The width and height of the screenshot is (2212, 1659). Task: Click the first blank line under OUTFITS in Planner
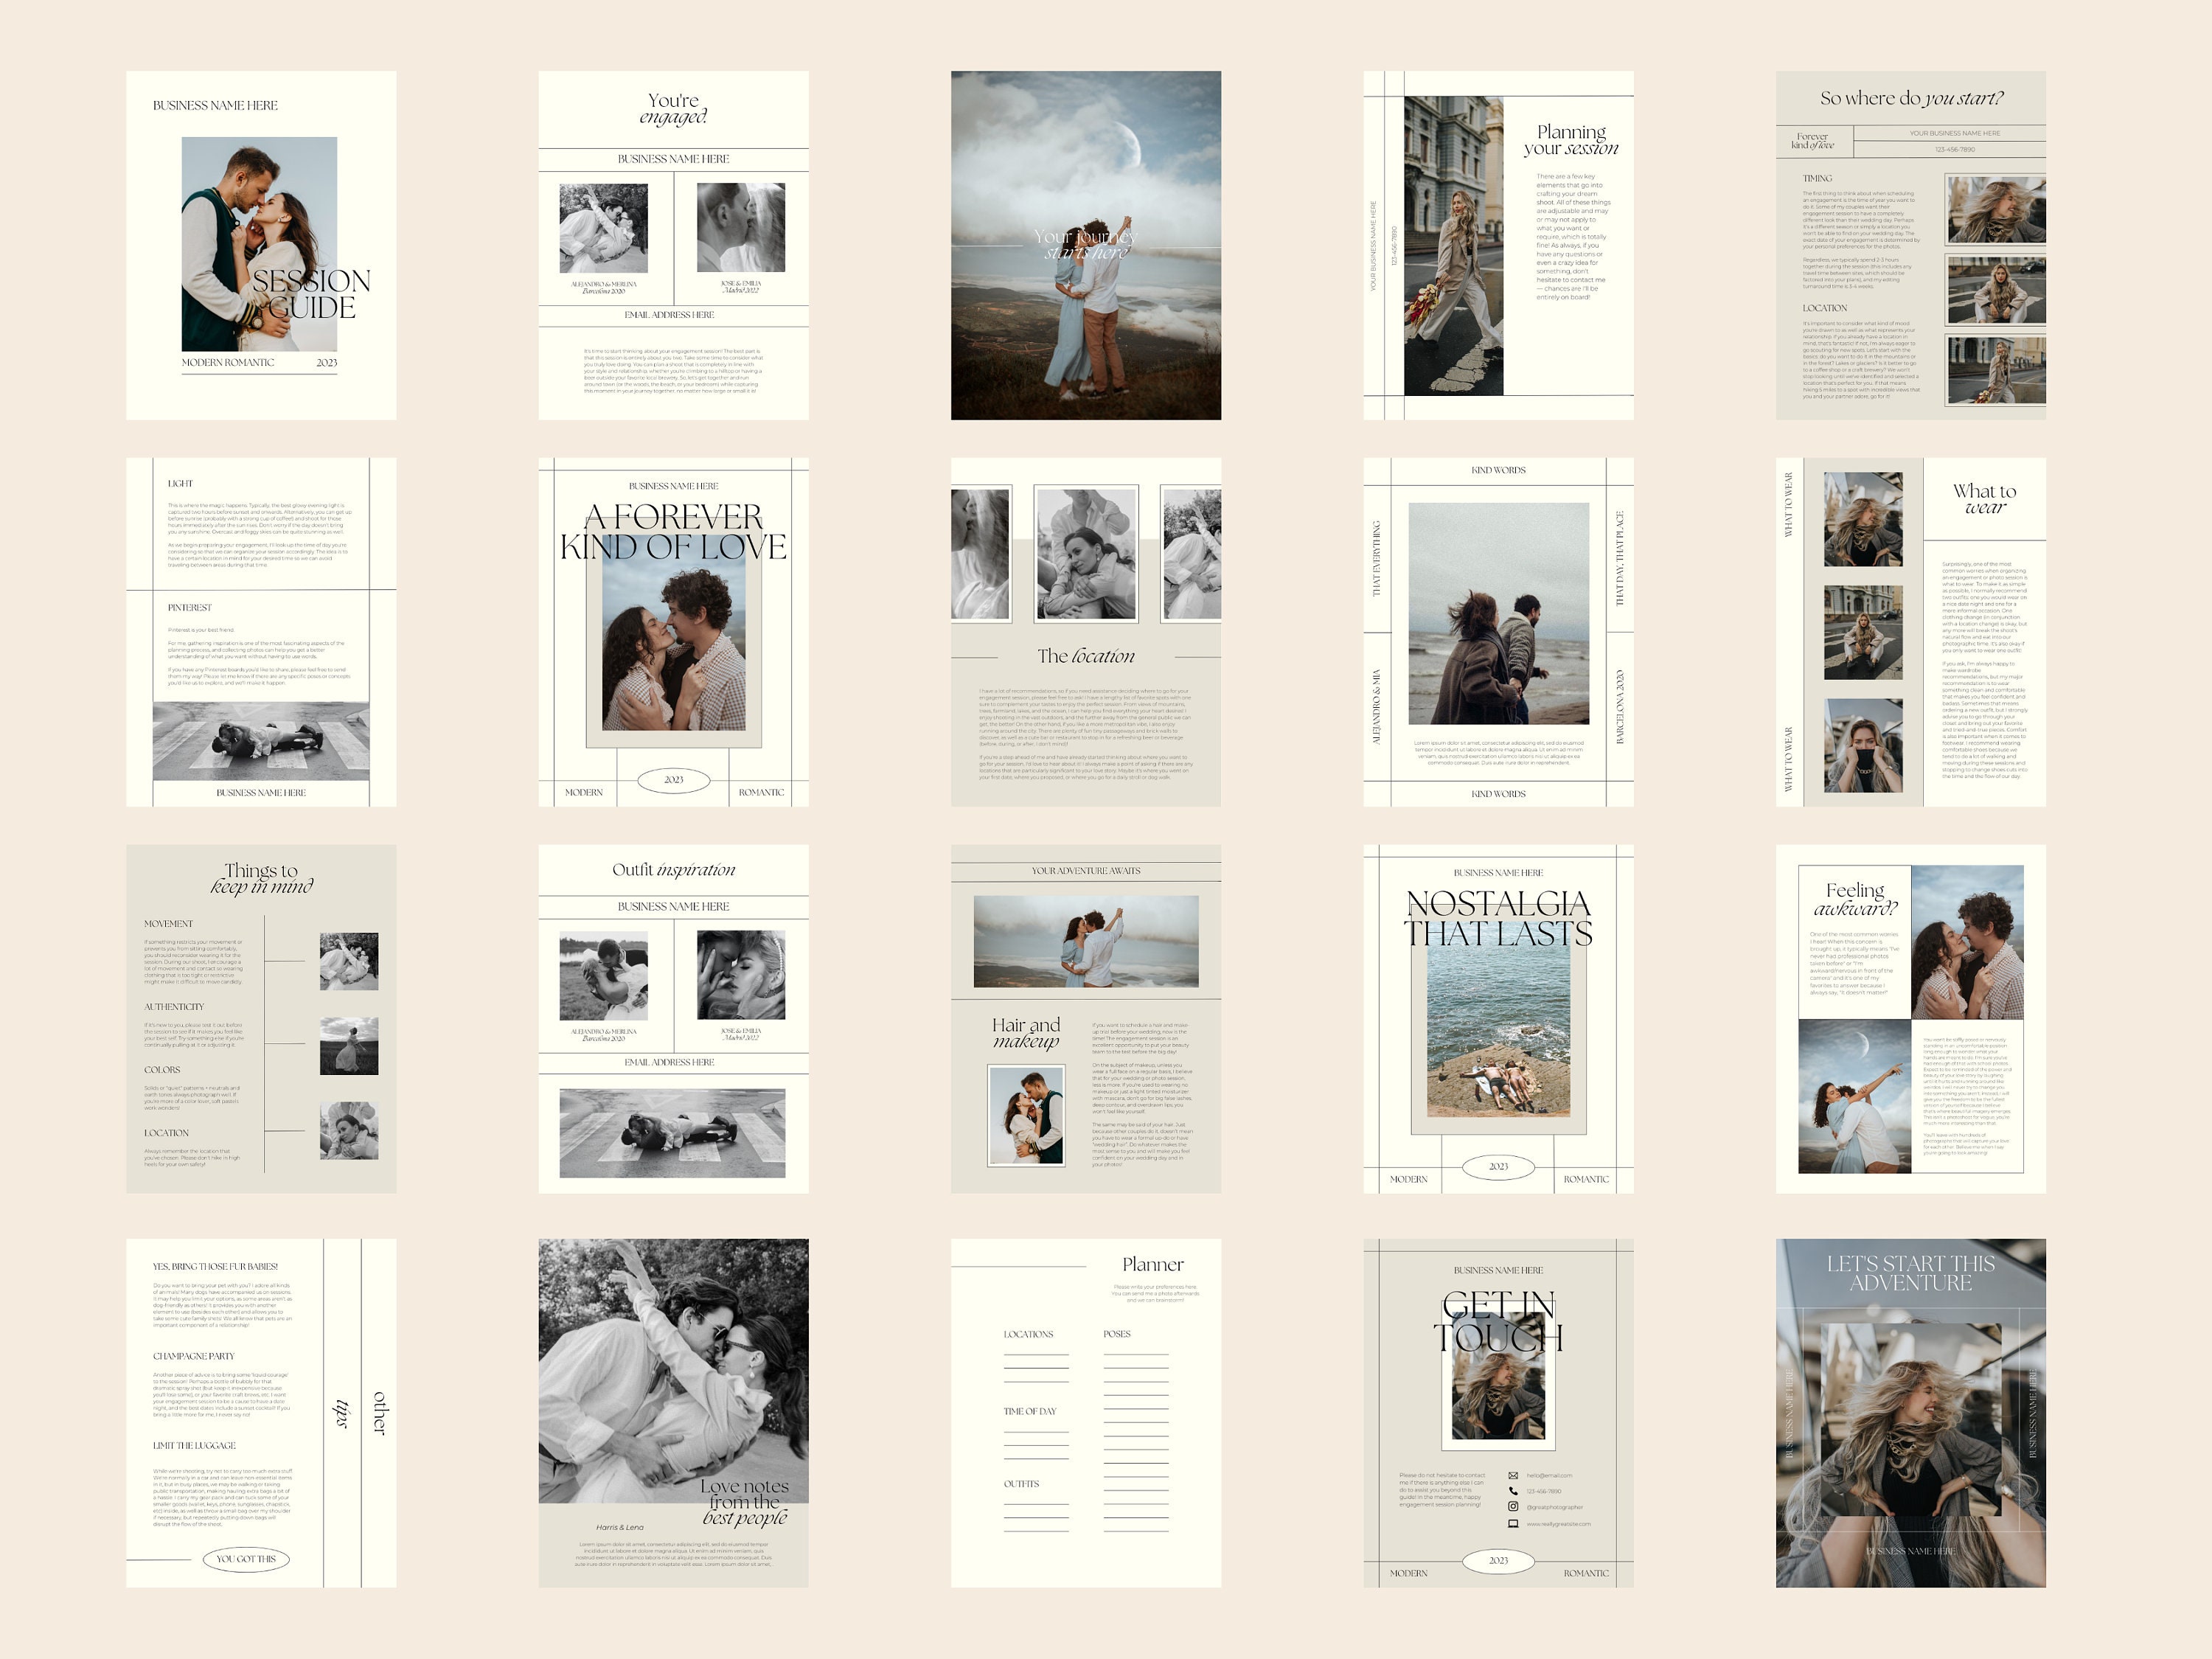(1036, 1504)
